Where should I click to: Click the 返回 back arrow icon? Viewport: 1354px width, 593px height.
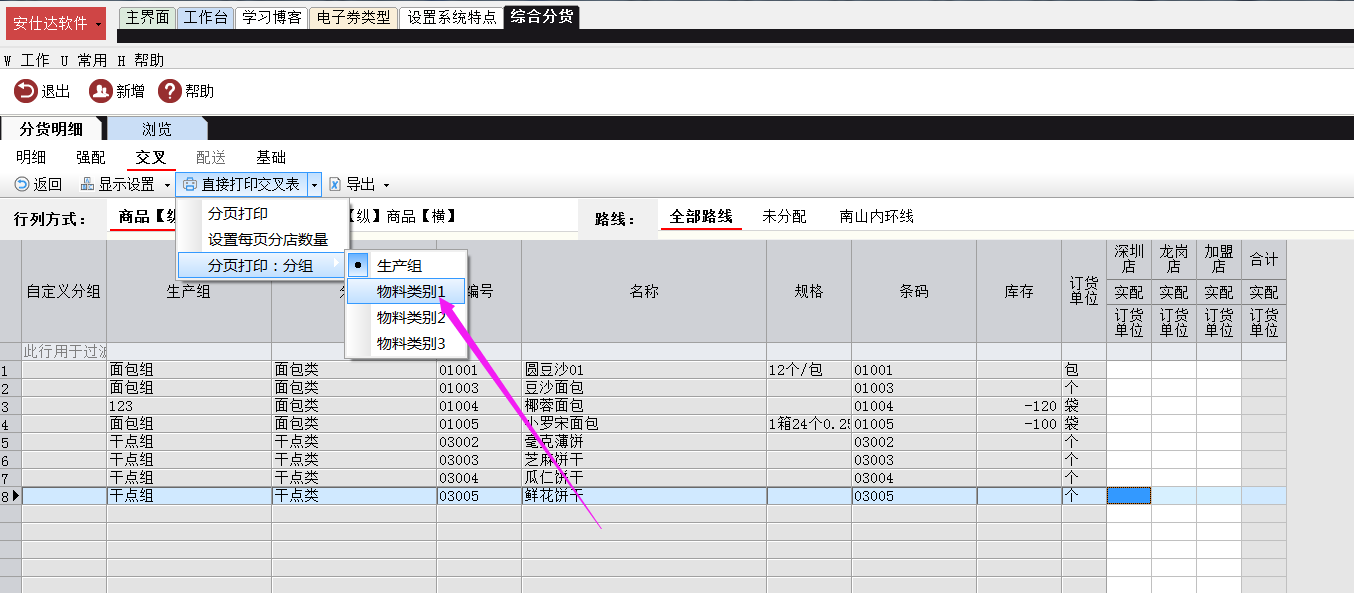point(22,184)
